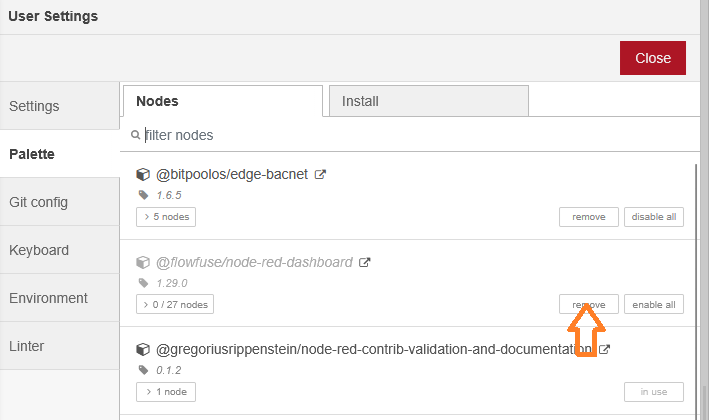Click the version tag icon next to 1.6.5
The image size is (709, 420).
click(143, 195)
